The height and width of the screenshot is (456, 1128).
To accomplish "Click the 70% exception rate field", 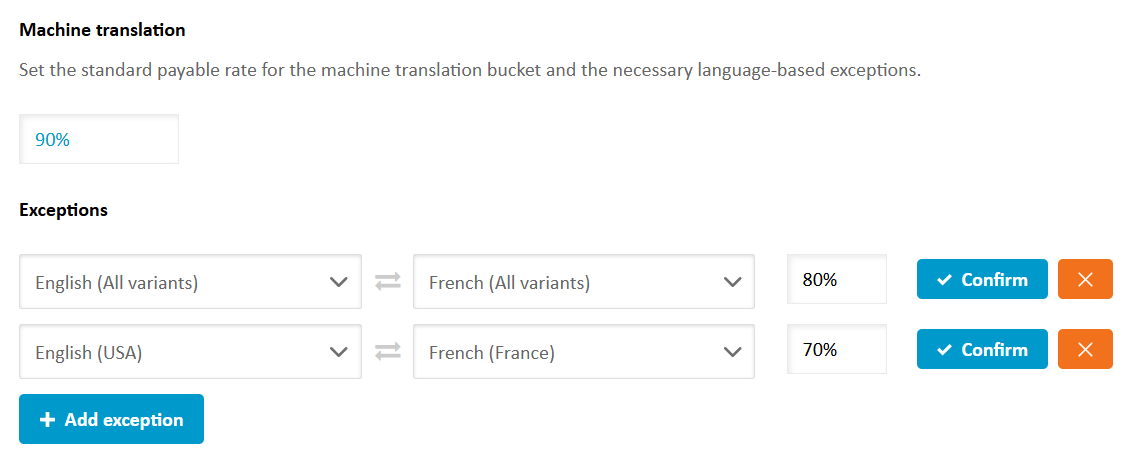I will pyautogui.click(x=837, y=350).
